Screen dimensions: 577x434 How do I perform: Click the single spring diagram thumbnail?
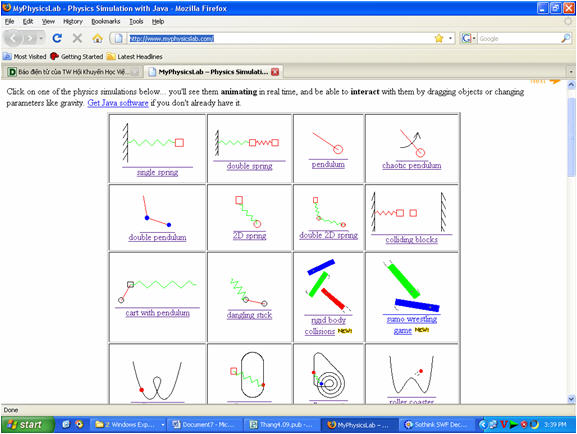pyautogui.click(x=153, y=143)
